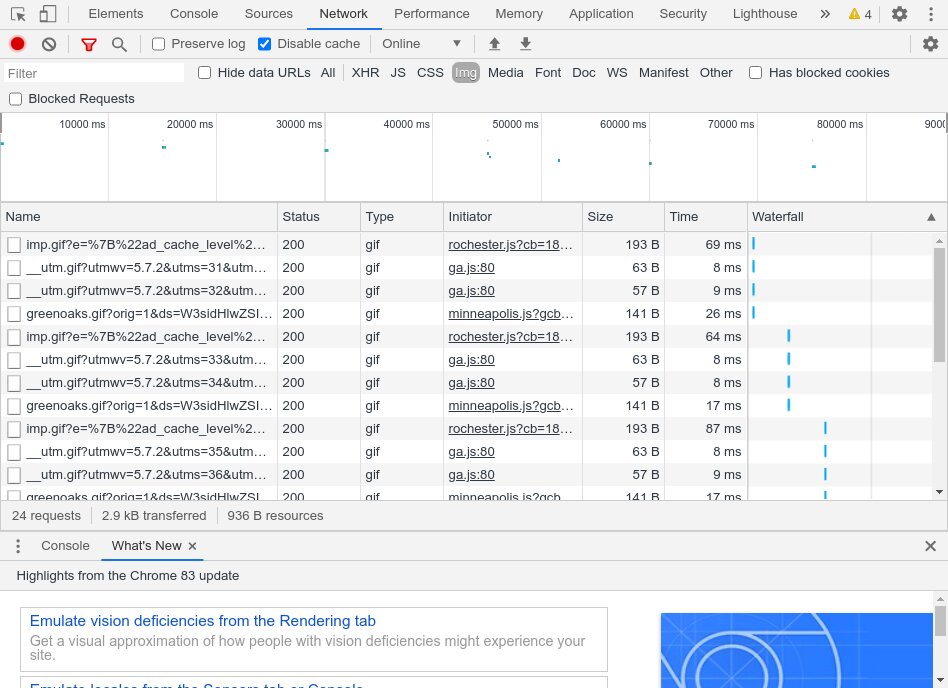
Task: Filter requests by JS type
Action: coord(398,73)
